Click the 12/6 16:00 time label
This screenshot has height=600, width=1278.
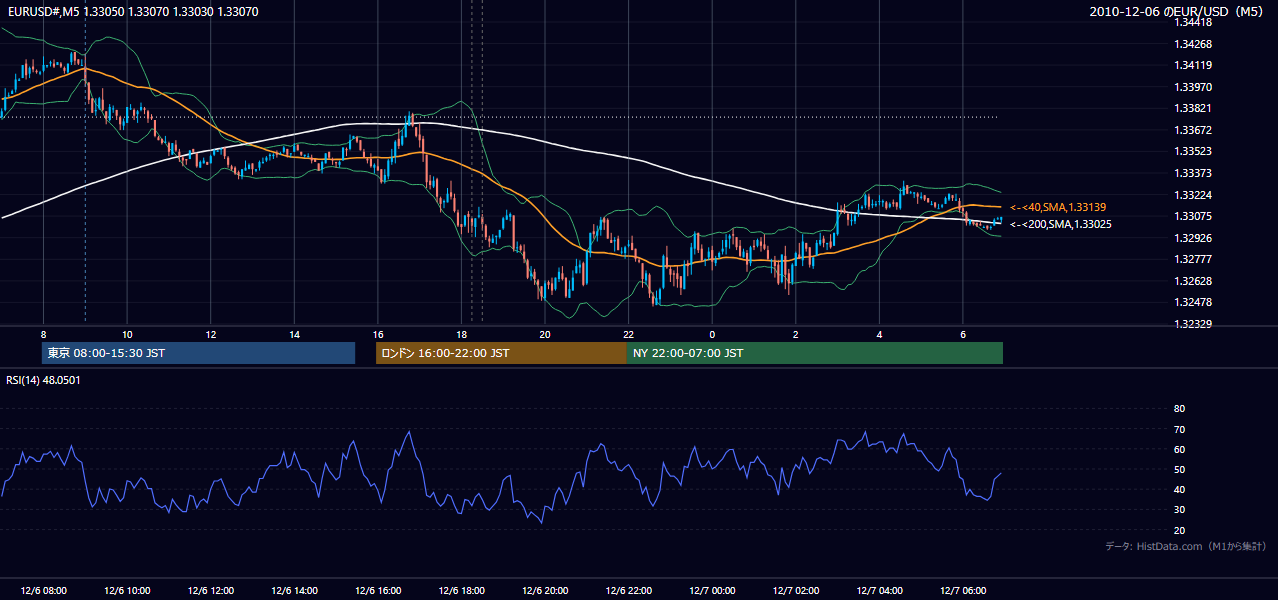pos(378,590)
